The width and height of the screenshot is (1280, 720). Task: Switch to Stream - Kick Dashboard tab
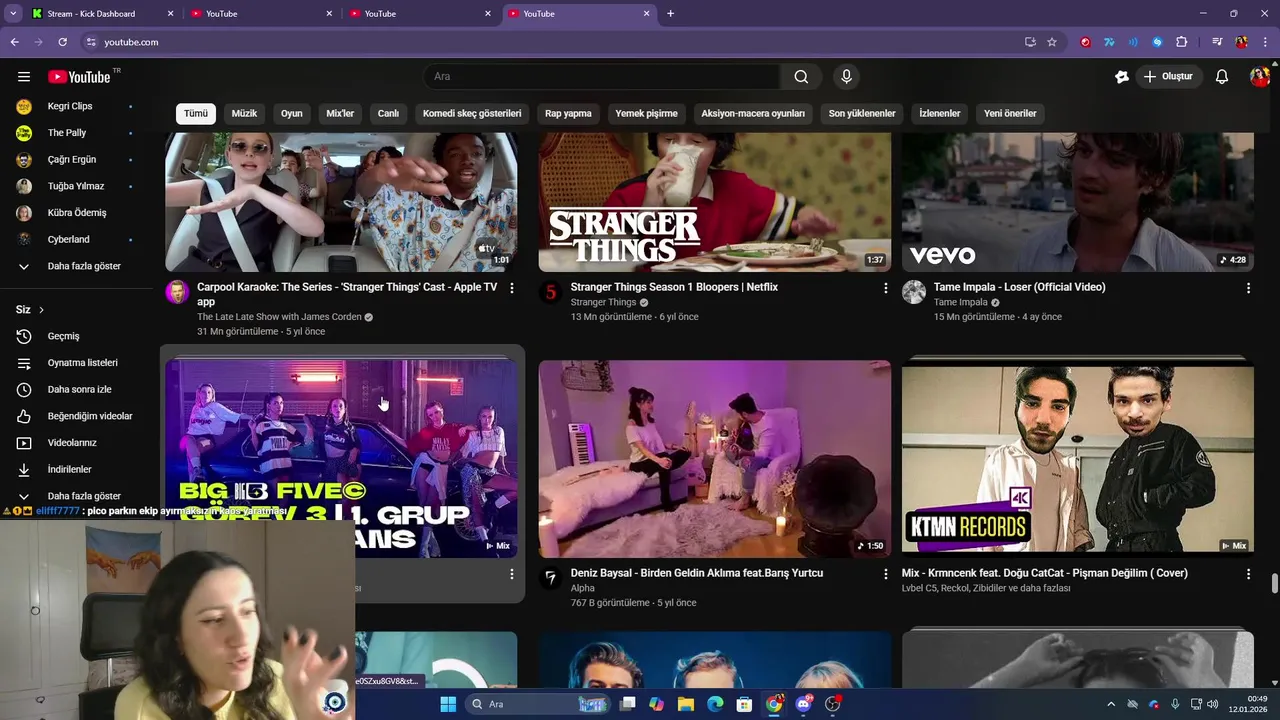[104, 14]
